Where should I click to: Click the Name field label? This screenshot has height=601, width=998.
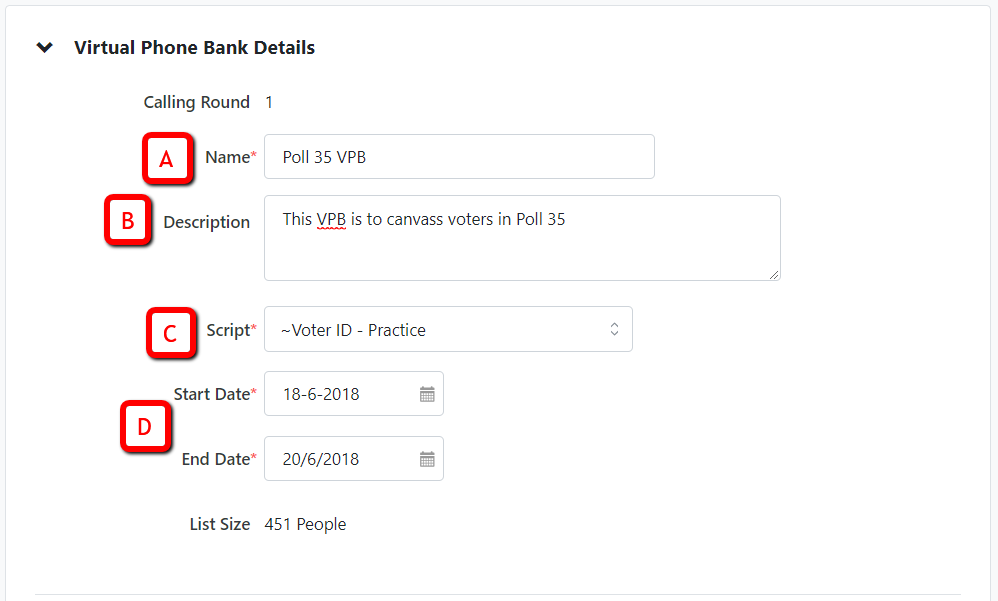point(230,157)
